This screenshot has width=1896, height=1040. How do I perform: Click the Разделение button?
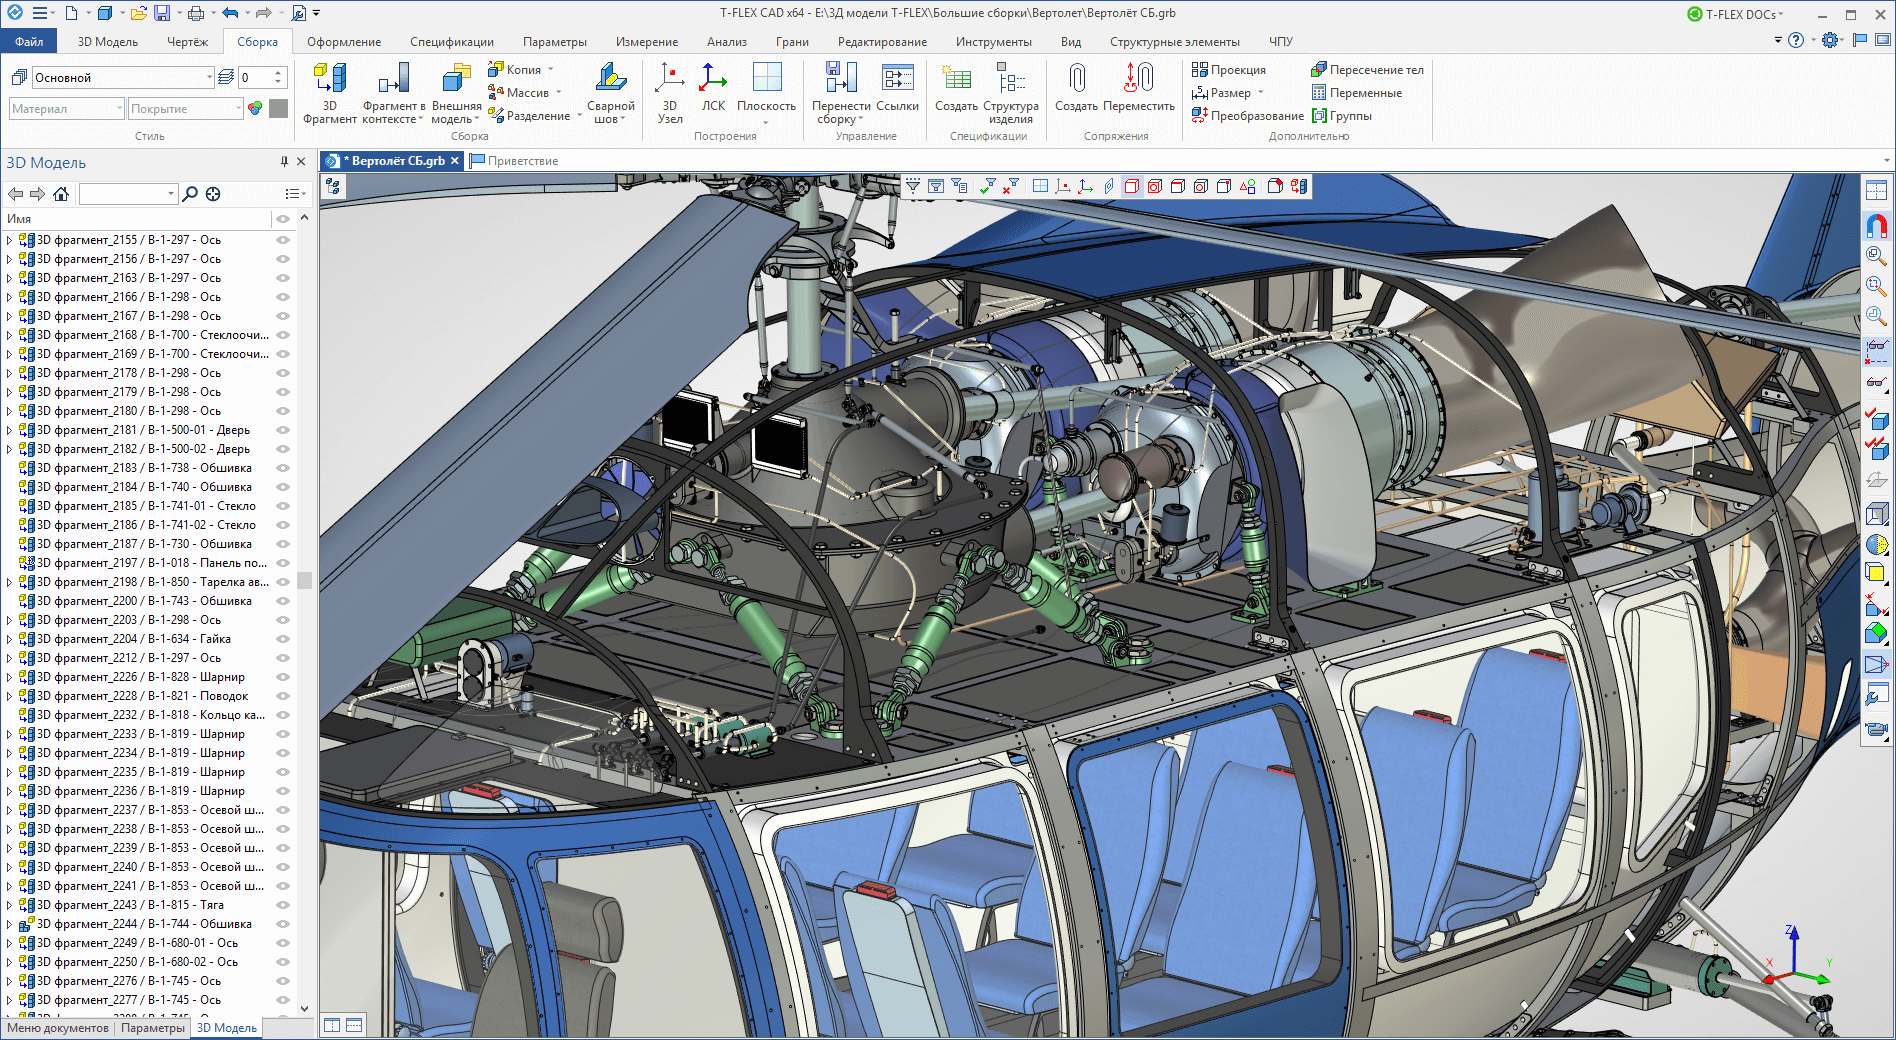click(x=530, y=116)
